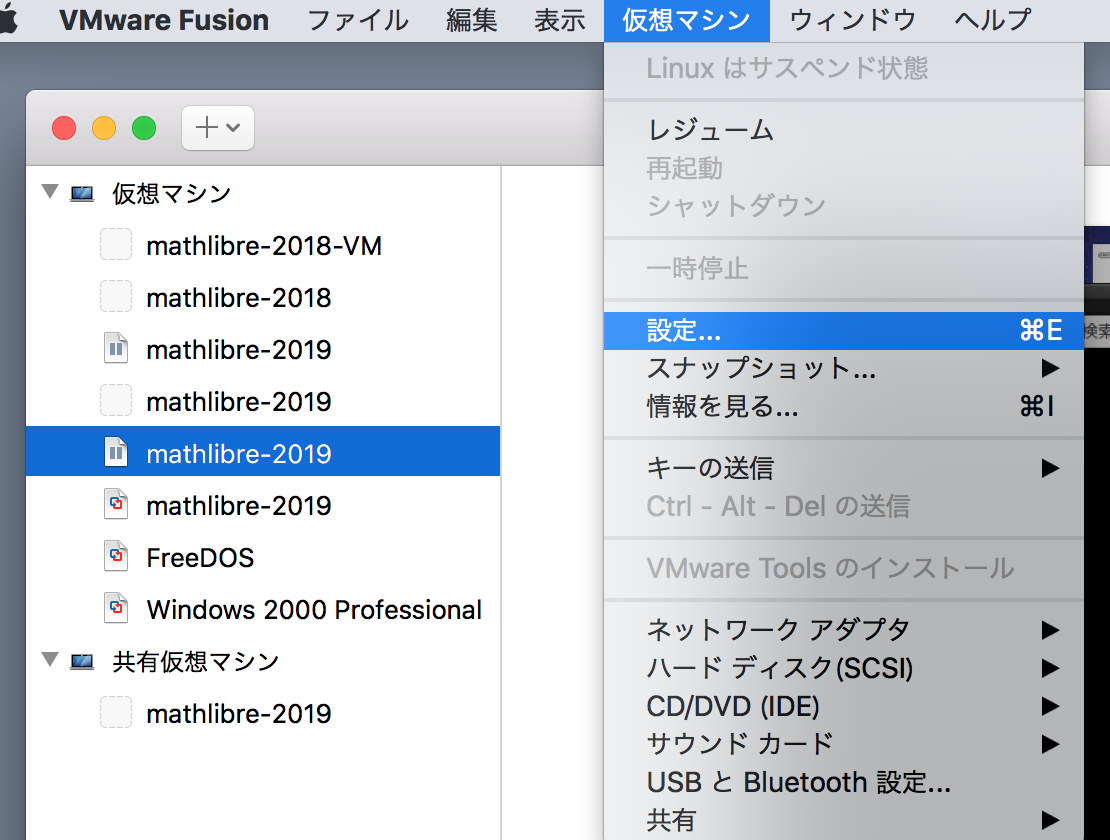Click the red close window button

coord(64,128)
